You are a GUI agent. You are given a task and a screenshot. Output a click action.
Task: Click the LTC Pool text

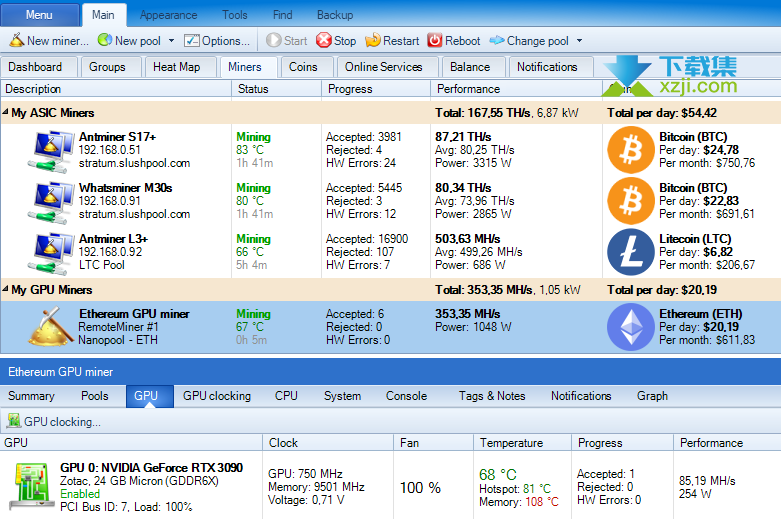(x=102, y=265)
